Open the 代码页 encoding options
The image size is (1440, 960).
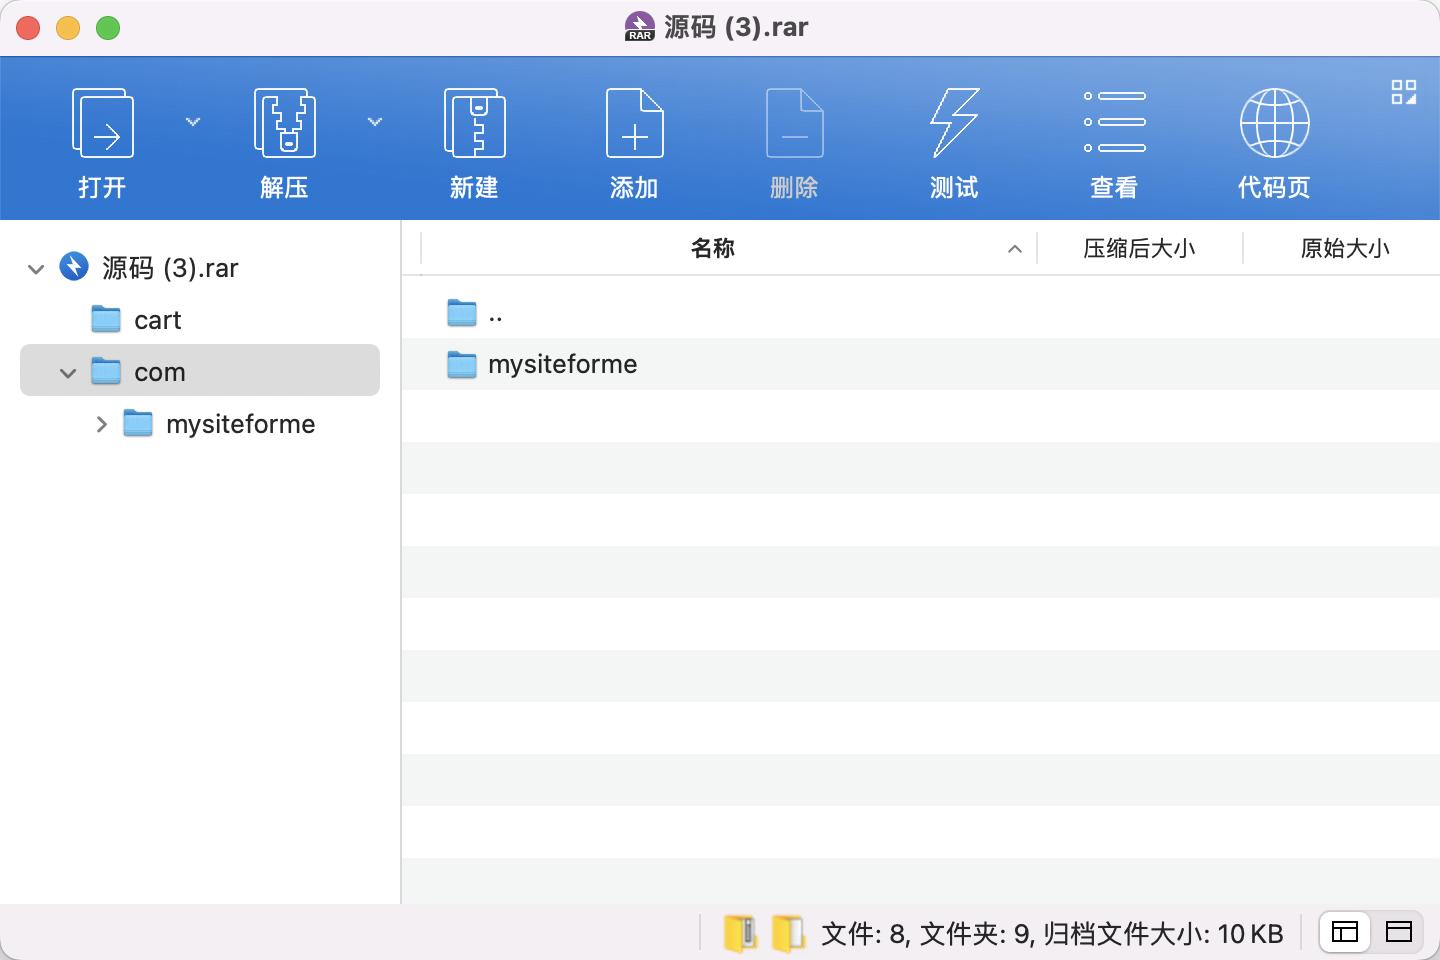(x=1274, y=140)
